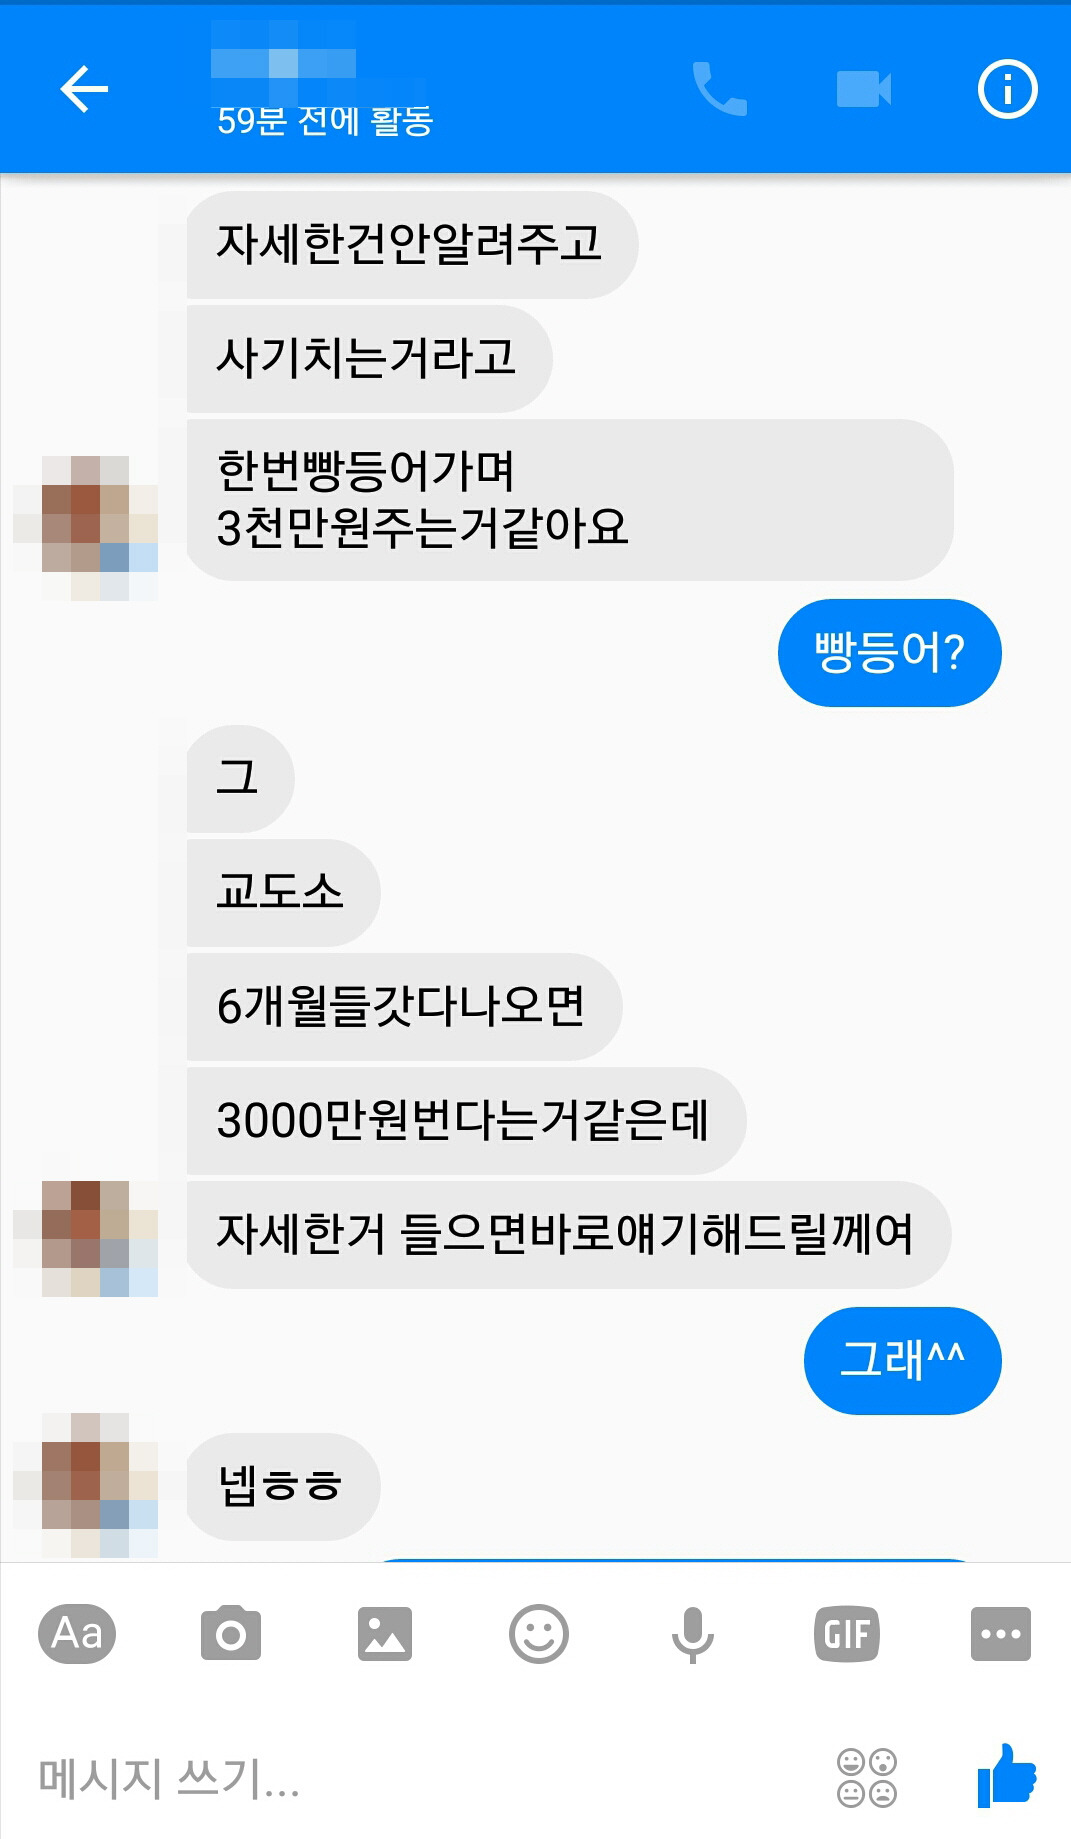Viewport: 1071px width, 1839px height.
Task: Open the emoji selector beside message field
Action: click(867, 1778)
